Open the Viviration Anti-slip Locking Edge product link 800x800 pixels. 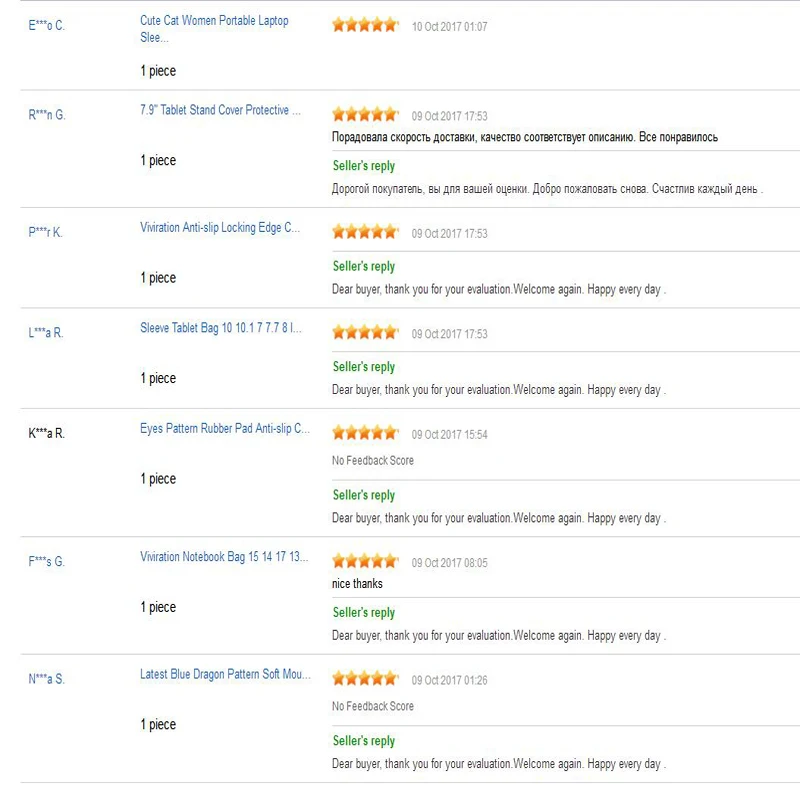[x=220, y=228]
